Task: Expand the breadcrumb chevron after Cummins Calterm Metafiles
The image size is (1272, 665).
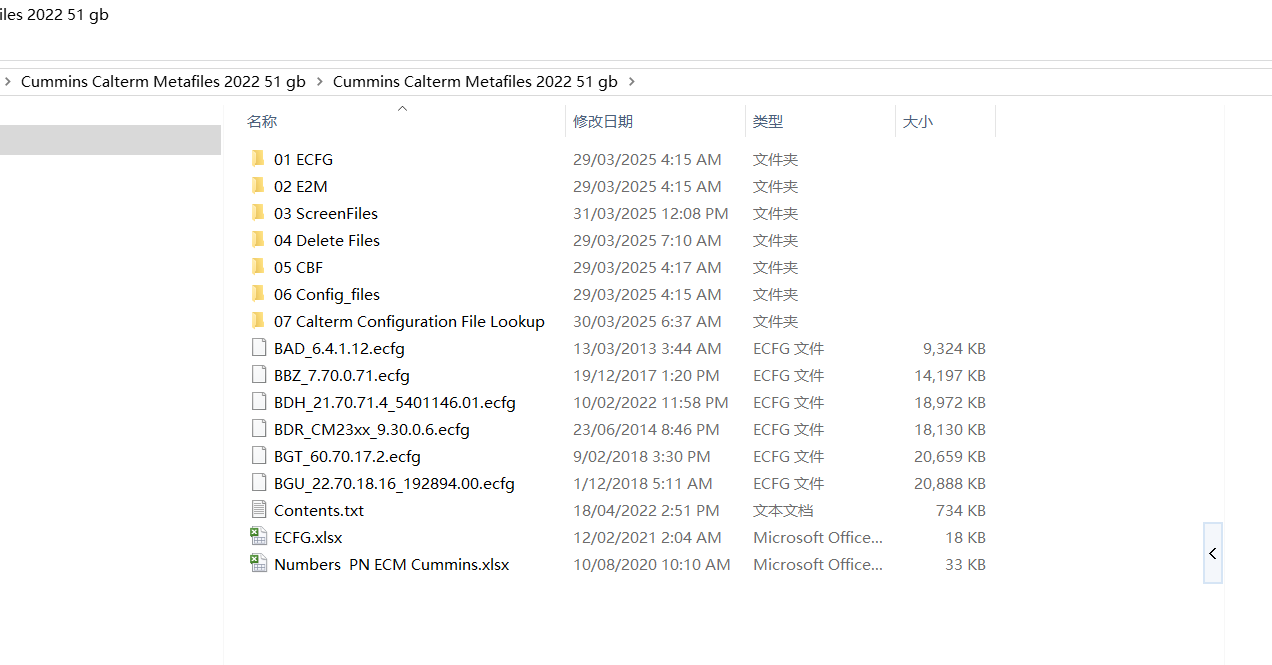Action: pos(318,81)
